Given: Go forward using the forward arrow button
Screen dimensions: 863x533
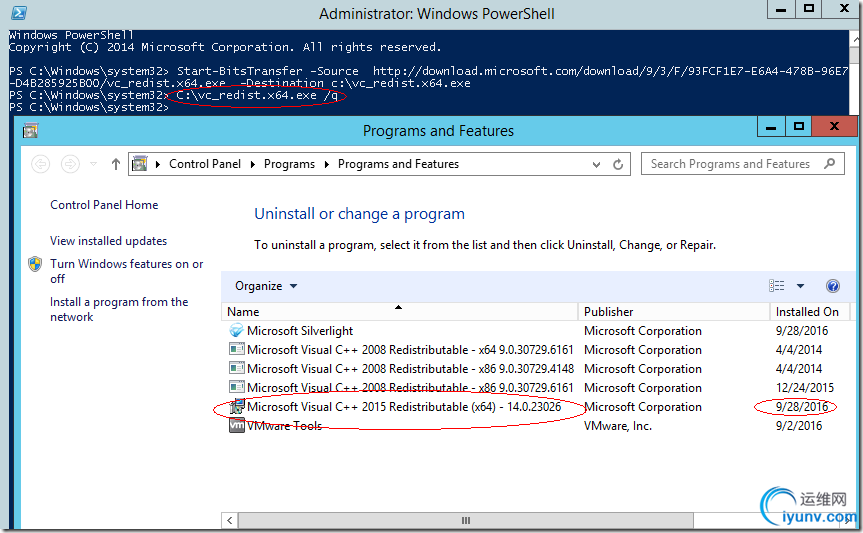Looking at the screenshot, I should (x=70, y=164).
